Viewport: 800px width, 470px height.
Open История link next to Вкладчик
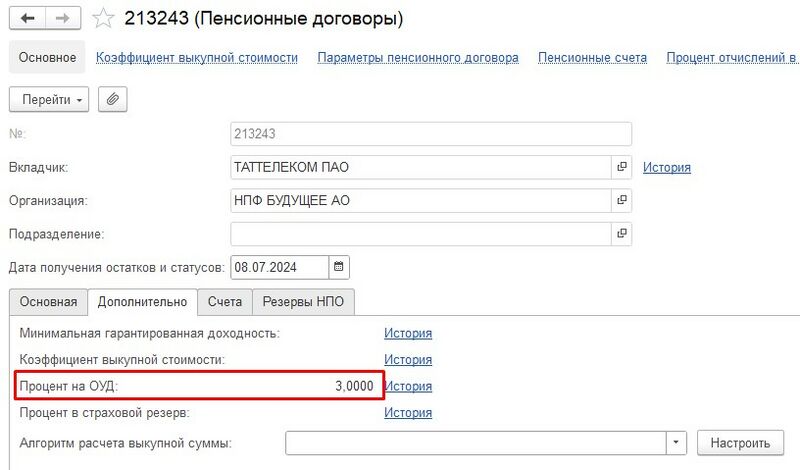click(x=666, y=167)
